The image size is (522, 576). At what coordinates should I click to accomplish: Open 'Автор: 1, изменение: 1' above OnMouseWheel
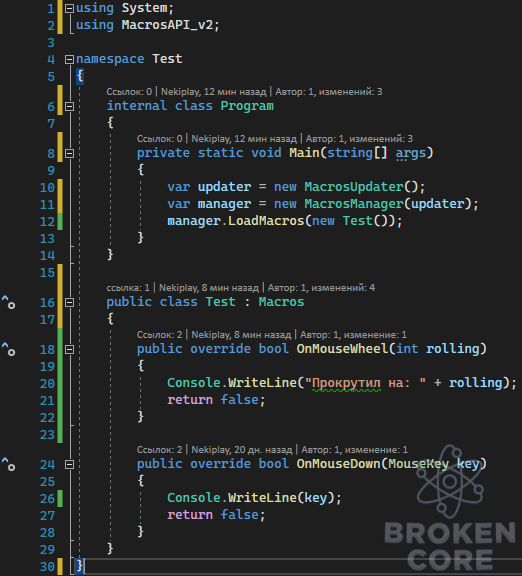[x=353, y=335]
